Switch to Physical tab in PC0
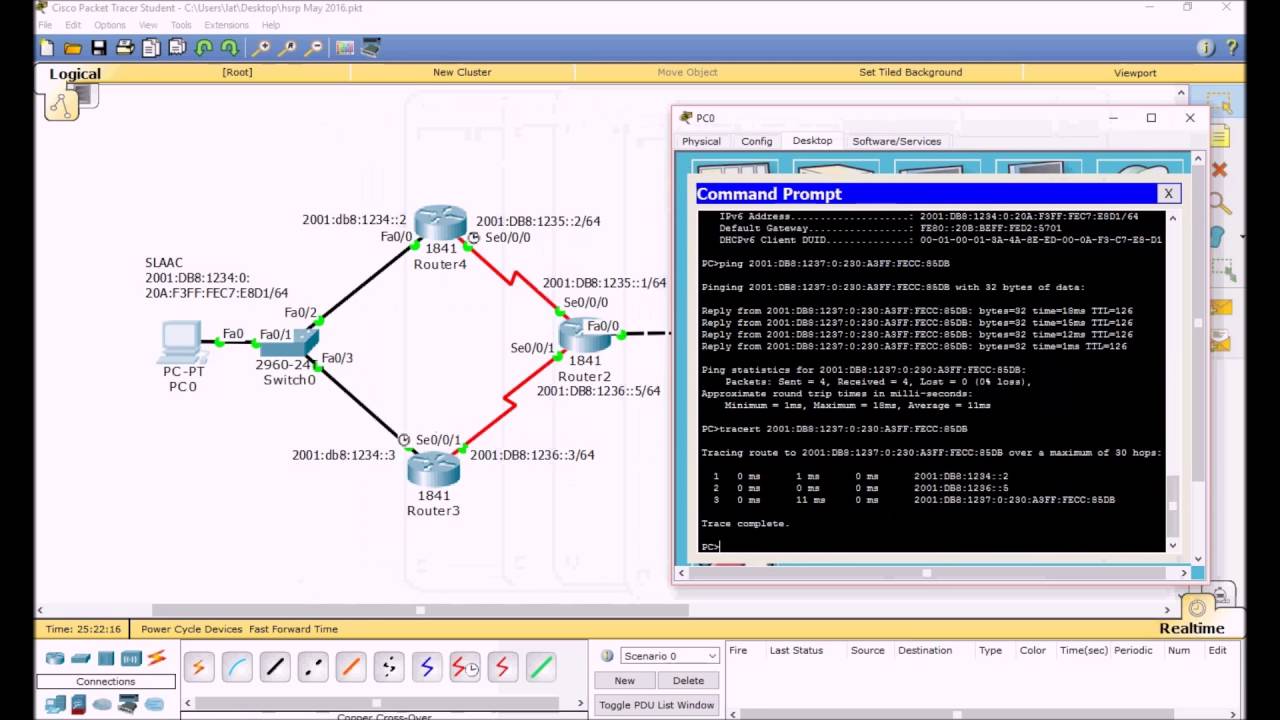This screenshot has width=1280, height=720. (x=701, y=141)
